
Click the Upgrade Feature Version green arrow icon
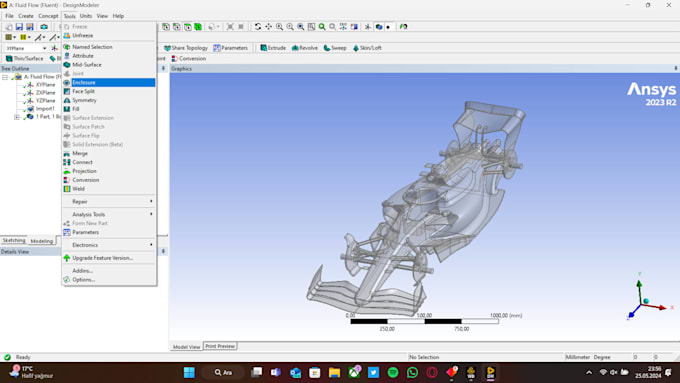(x=67, y=258)
